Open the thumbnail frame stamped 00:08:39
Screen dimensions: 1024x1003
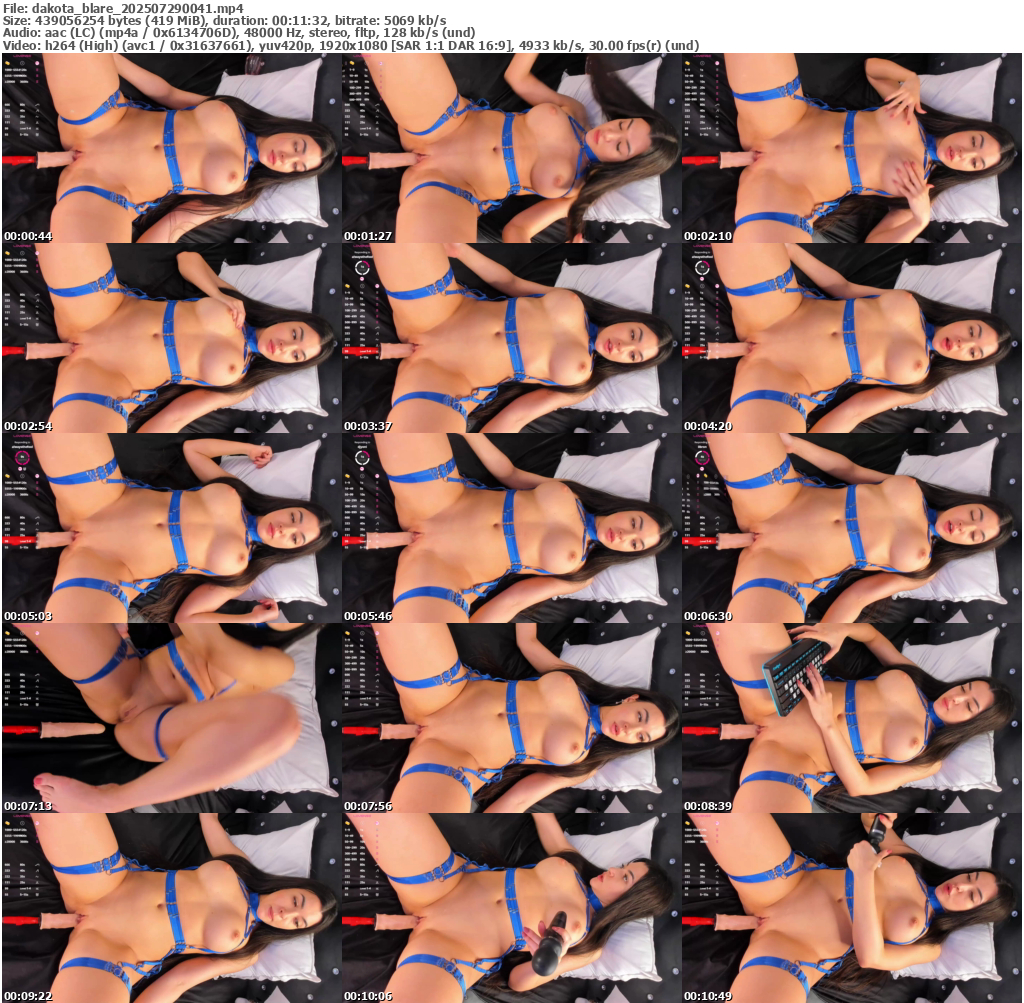tap(851, 718)
